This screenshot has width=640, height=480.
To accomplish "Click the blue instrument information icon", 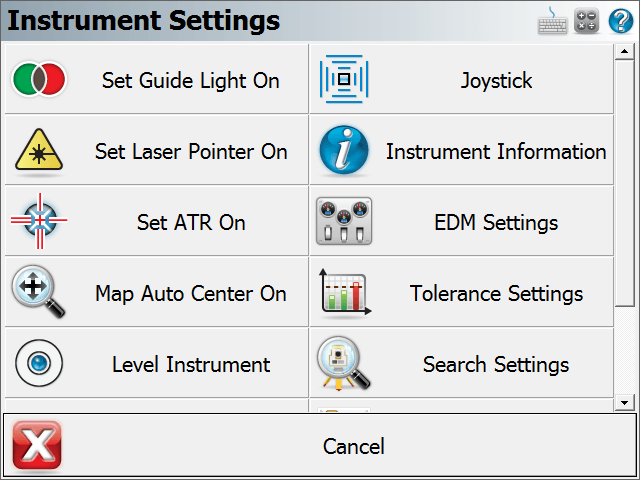I will tap(344, 150).
